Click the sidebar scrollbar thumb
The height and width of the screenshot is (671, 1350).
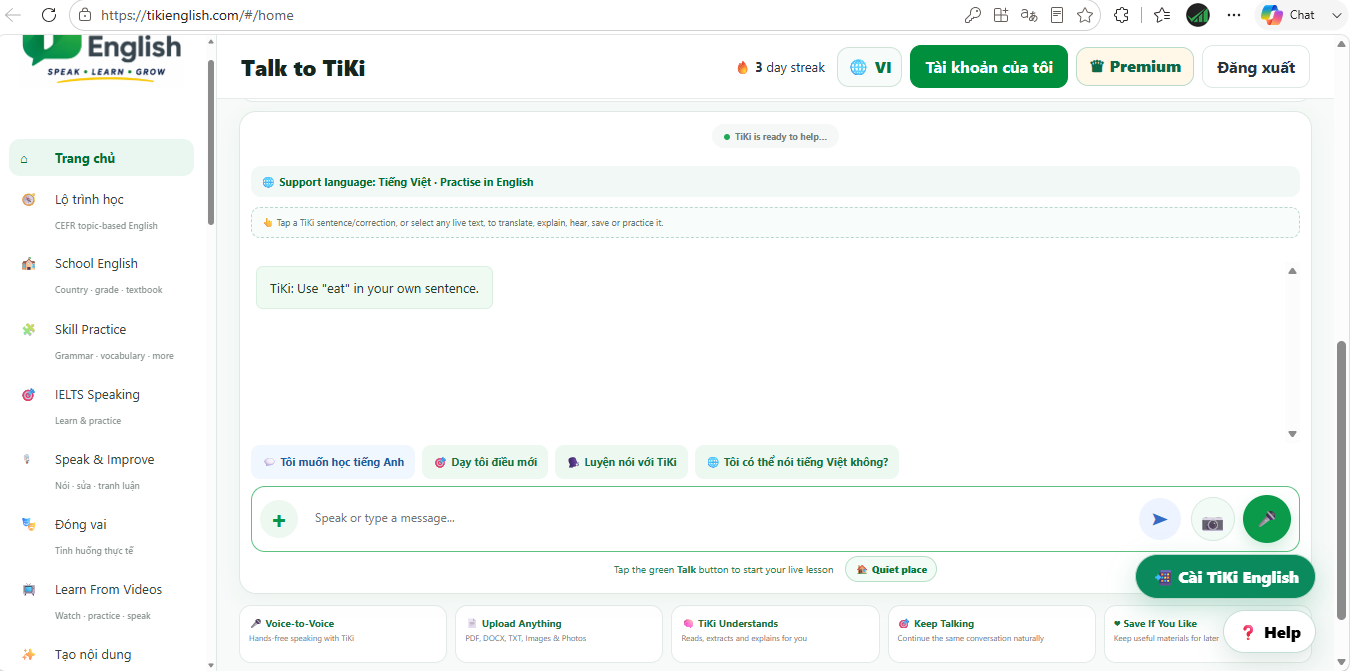[210, 142]
